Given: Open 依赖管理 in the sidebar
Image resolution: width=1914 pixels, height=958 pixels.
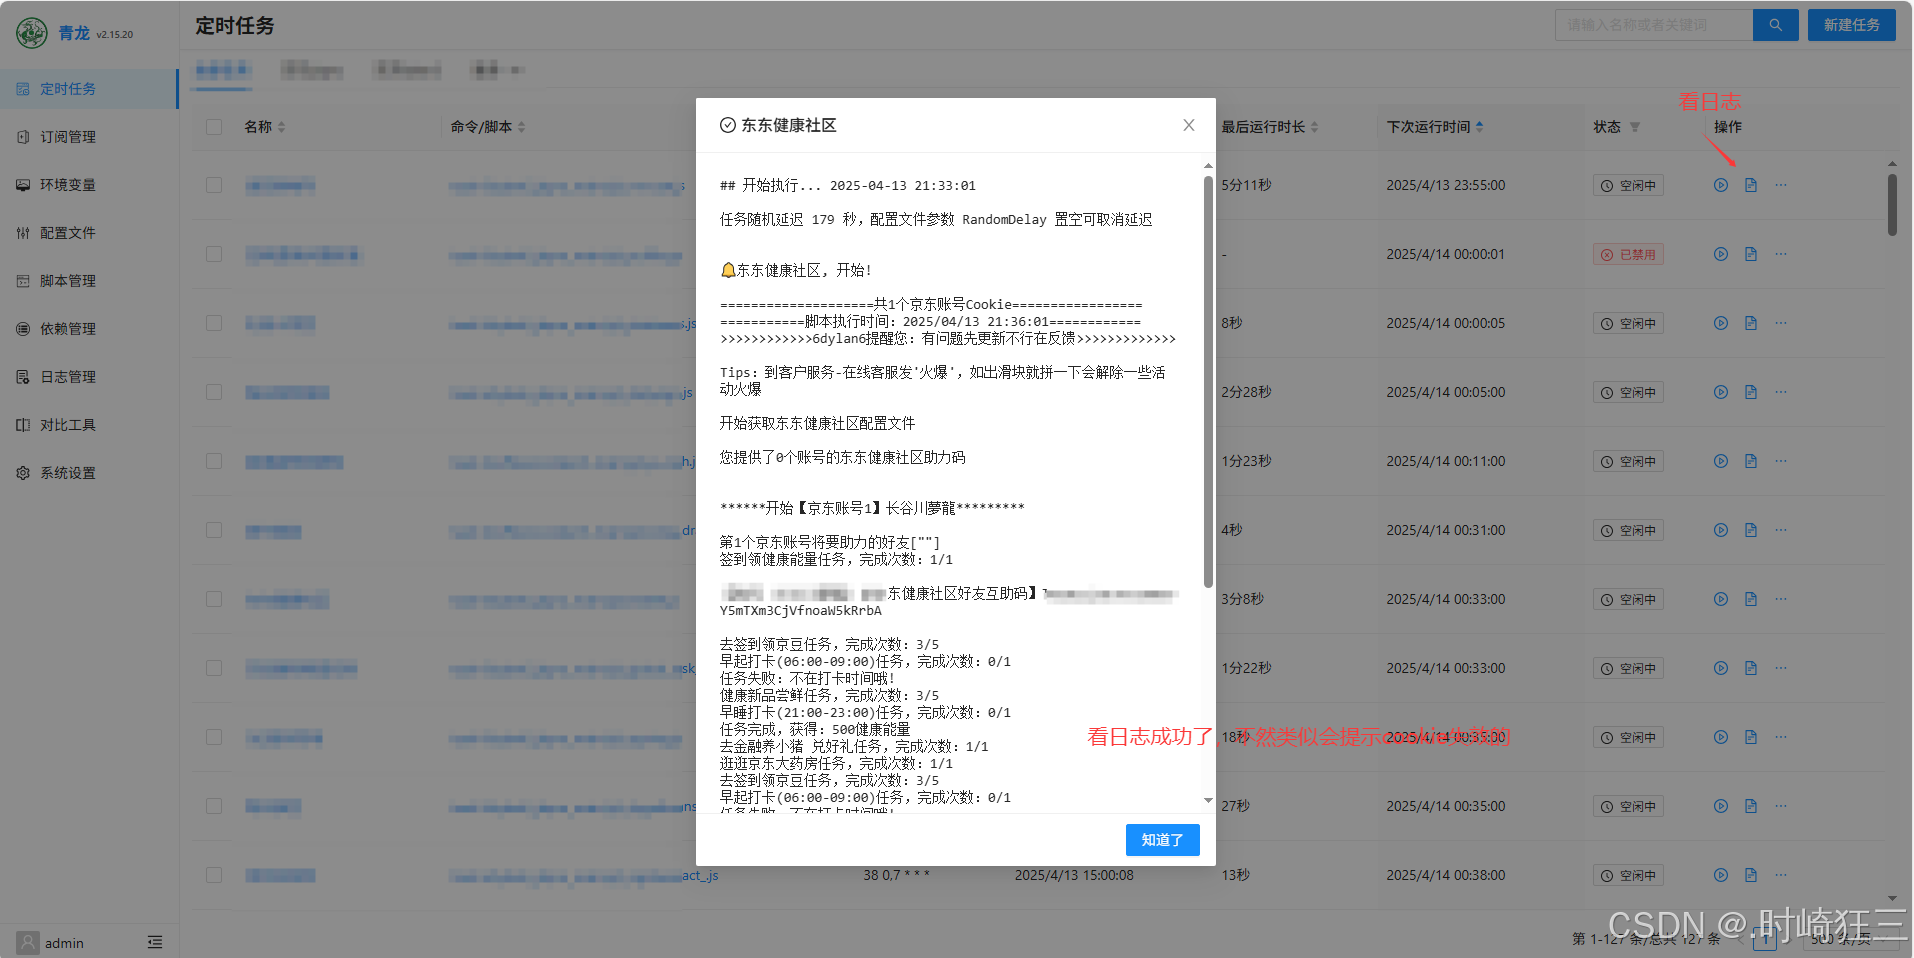Looking at the screenshot, I should (x=89, y=329).
